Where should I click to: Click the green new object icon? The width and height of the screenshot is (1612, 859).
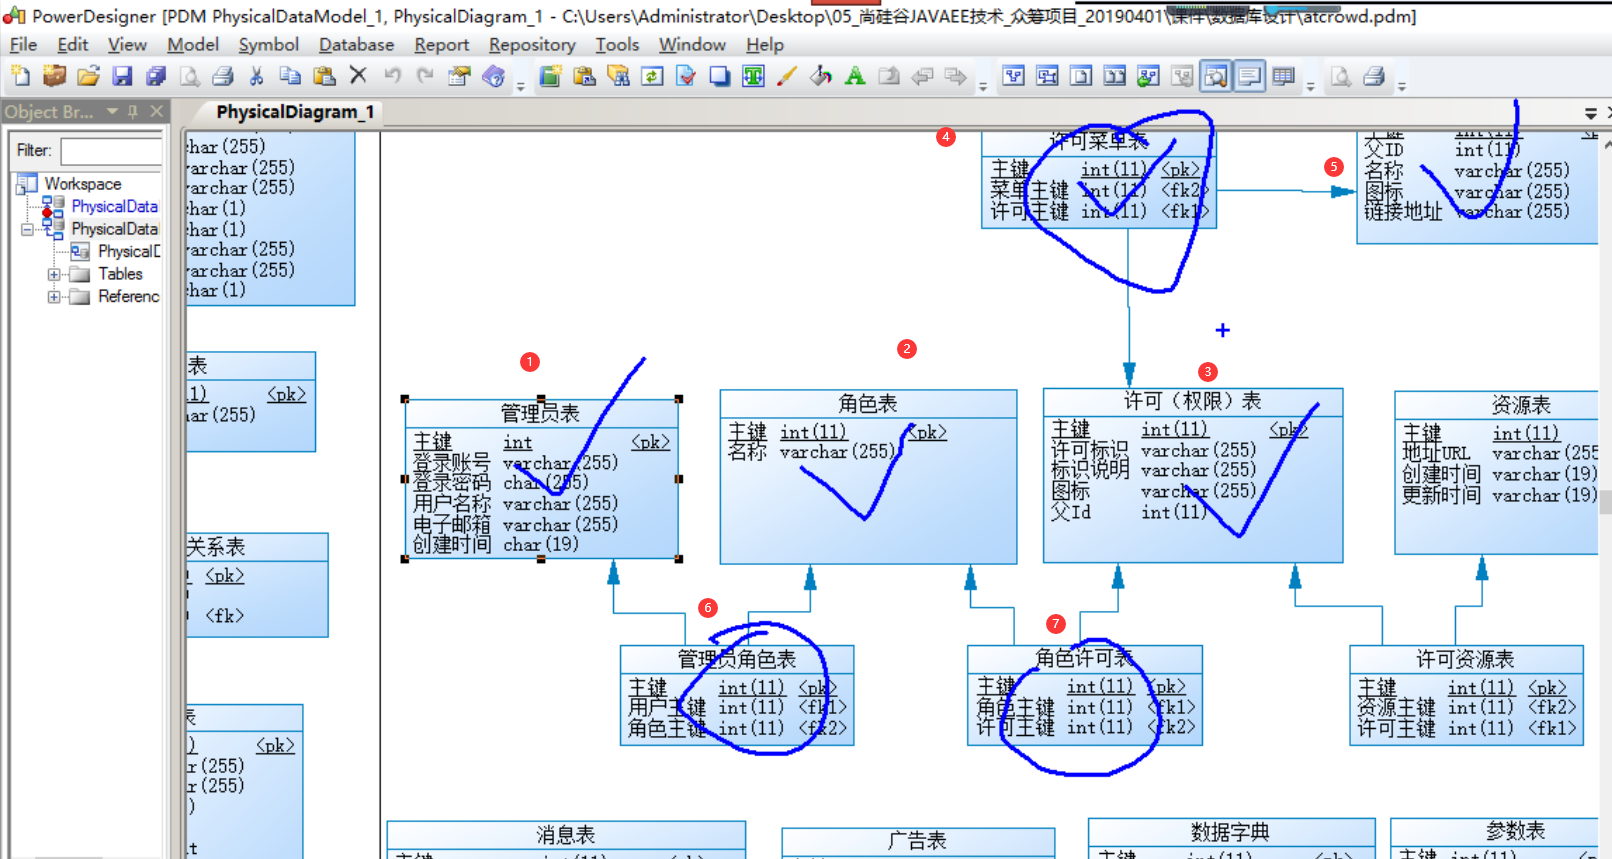point(550,76)
